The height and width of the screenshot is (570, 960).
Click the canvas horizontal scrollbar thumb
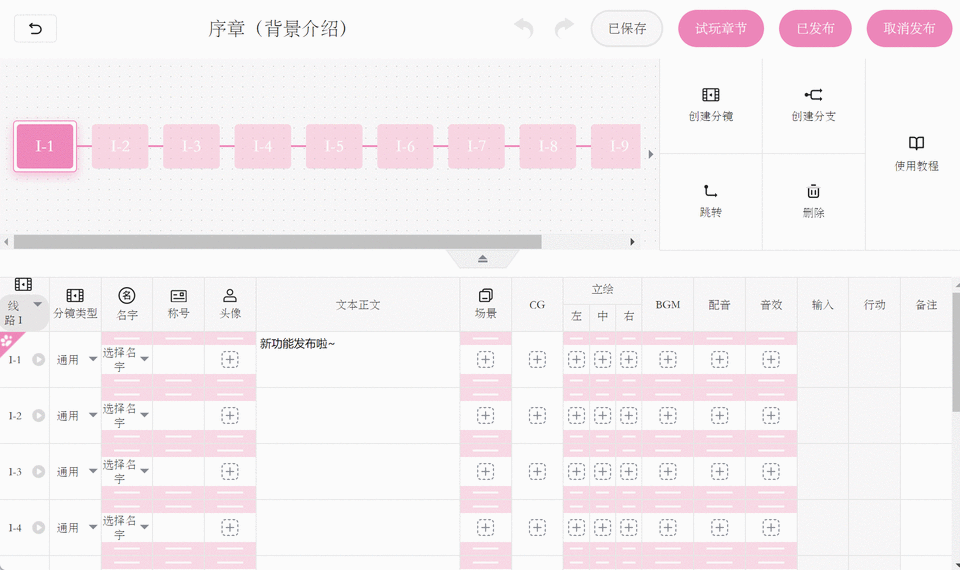coord(277,242)
